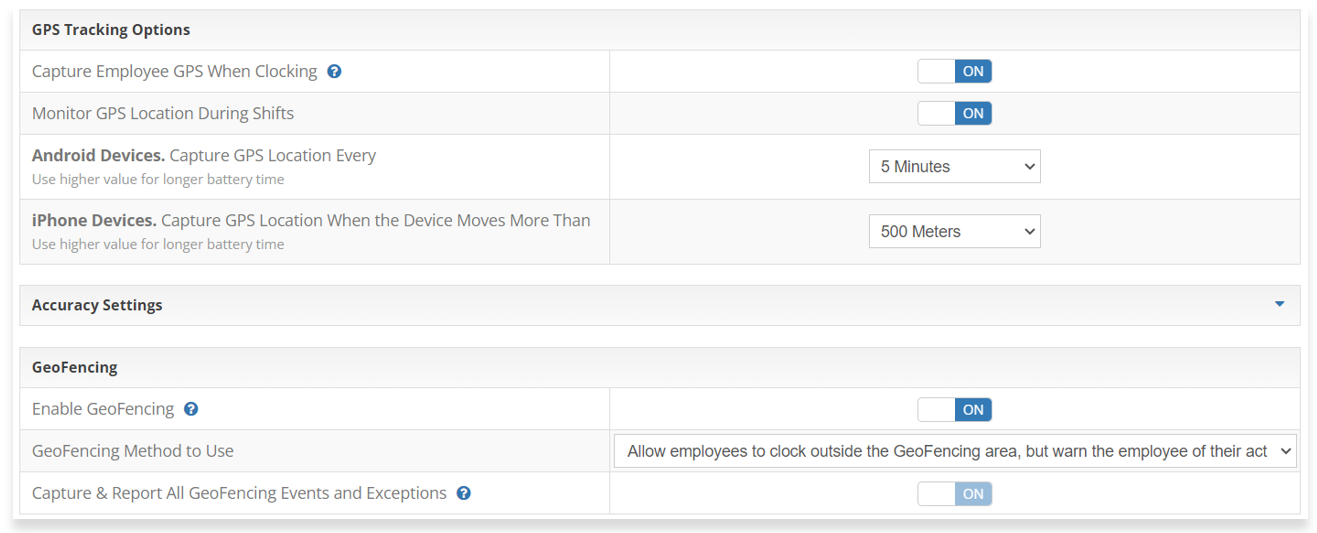Image resolution: width=1317 pixels, height=533 pixels.
Task: Toggle Capture Employee GPS When Clocking switch
Action: [x=954, y=71]
